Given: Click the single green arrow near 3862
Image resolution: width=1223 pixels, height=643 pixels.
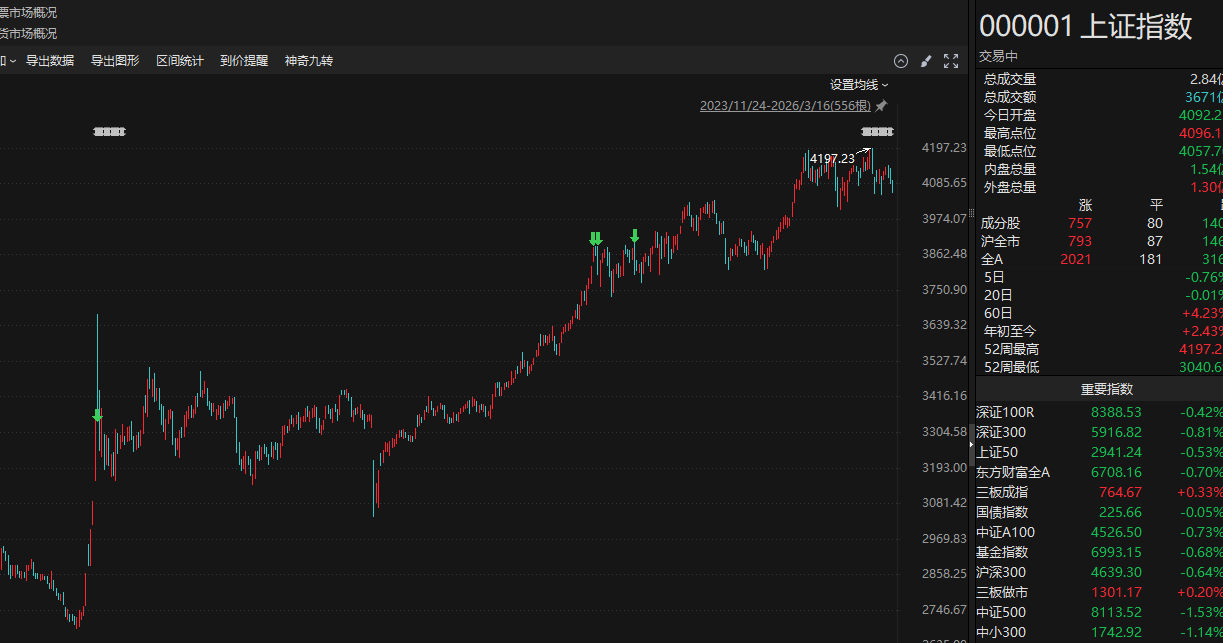Looking at the screenshot, I should 634,236.
